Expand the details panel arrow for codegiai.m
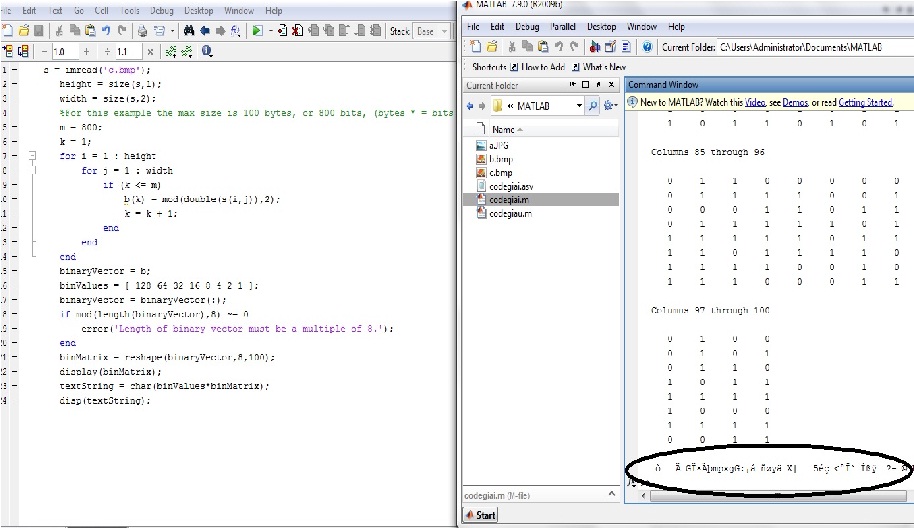This screenshot has width=914, height=528. point(612,493)
